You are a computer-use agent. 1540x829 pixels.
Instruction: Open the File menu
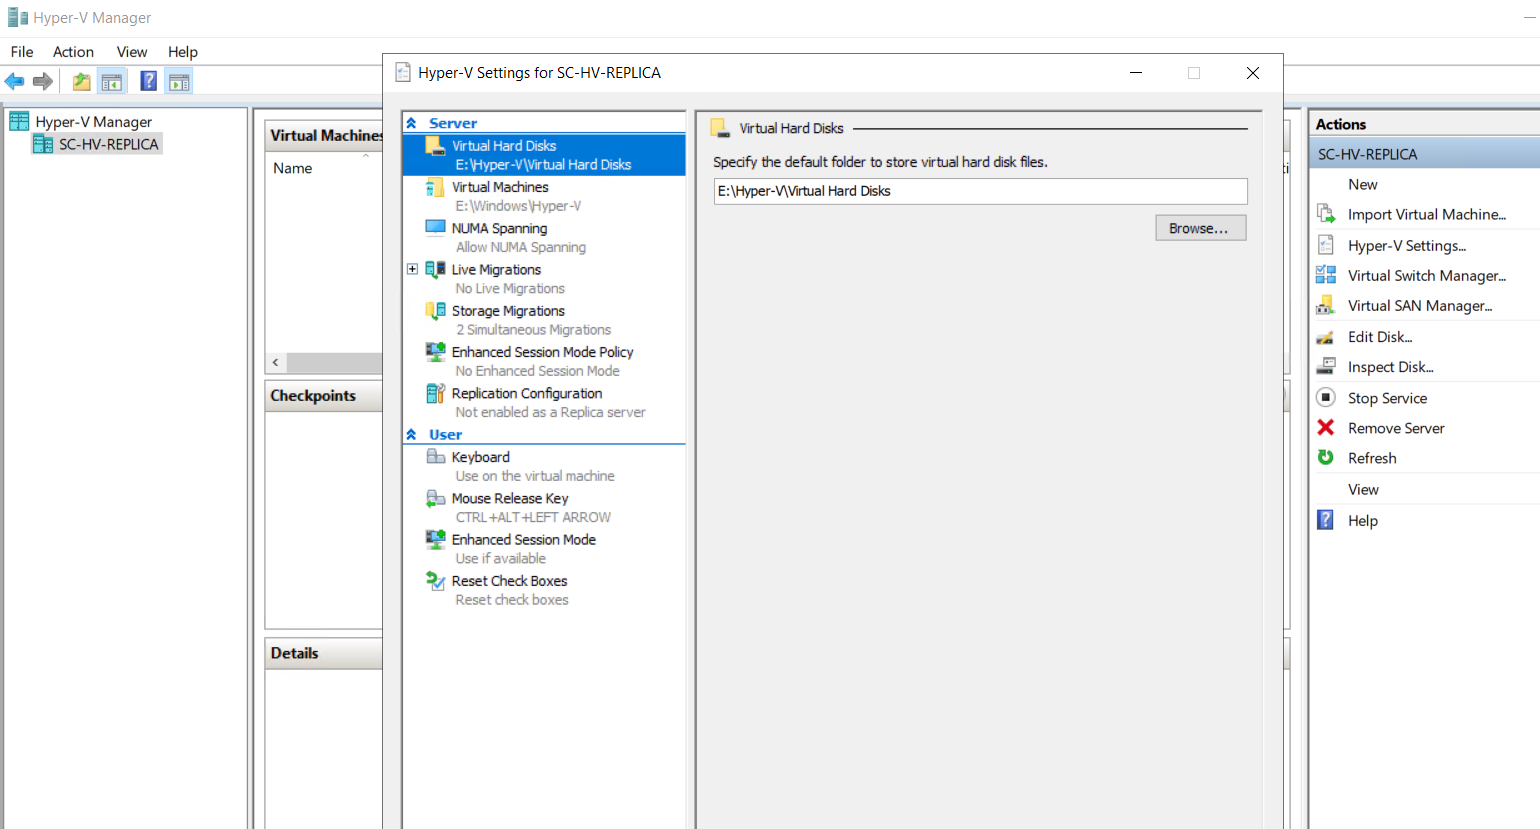point(22,52)
